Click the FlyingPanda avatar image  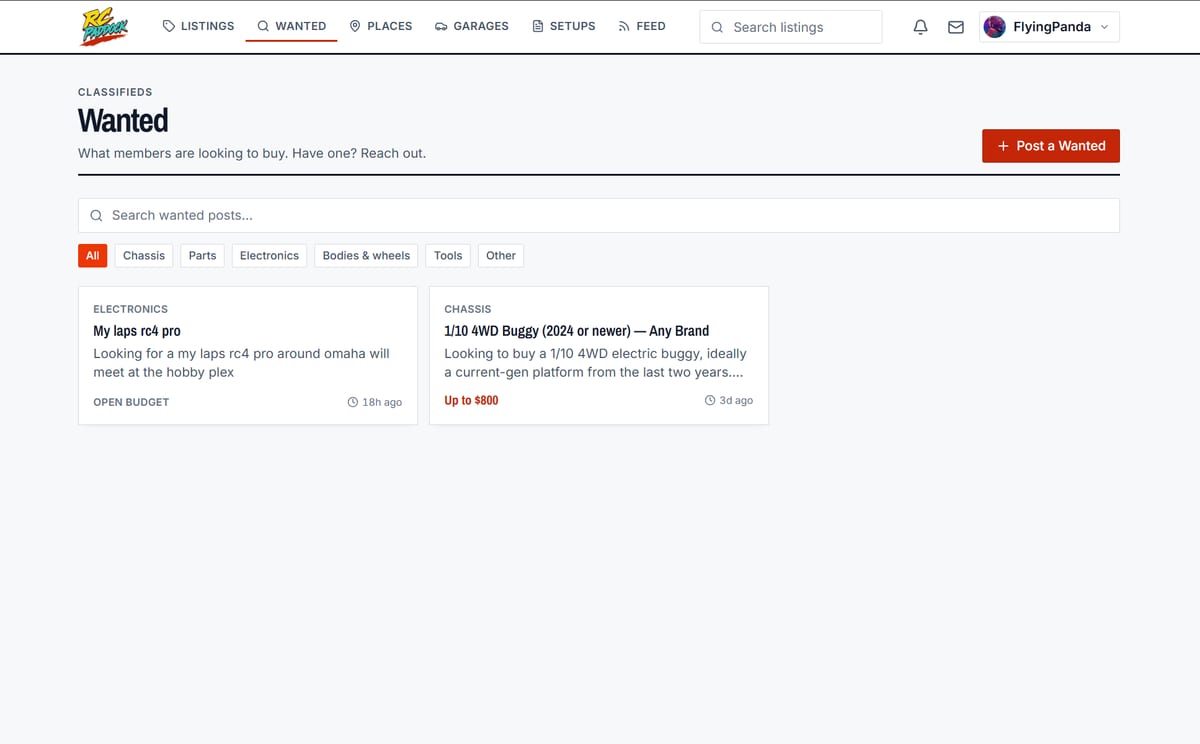[x=995, y=27]
